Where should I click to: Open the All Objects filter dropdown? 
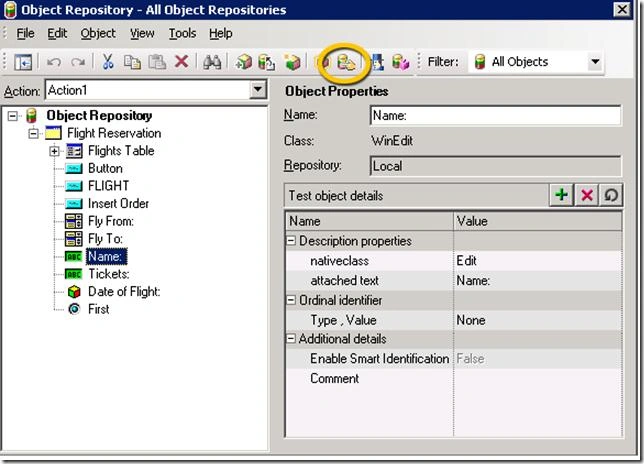point(595,62)
